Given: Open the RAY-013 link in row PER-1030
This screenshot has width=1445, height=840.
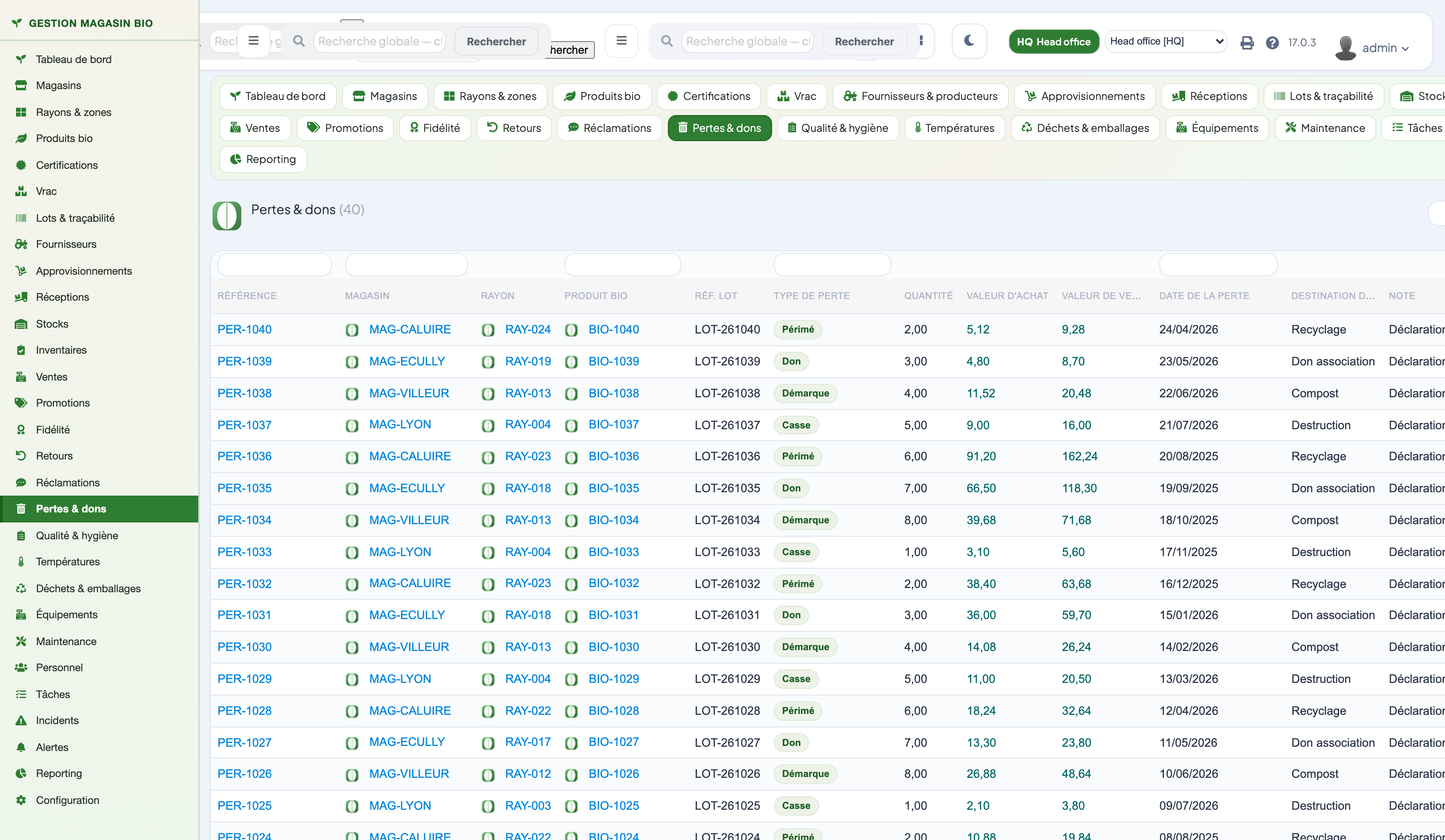Looking at the screenshot, I should click(528, 647).
